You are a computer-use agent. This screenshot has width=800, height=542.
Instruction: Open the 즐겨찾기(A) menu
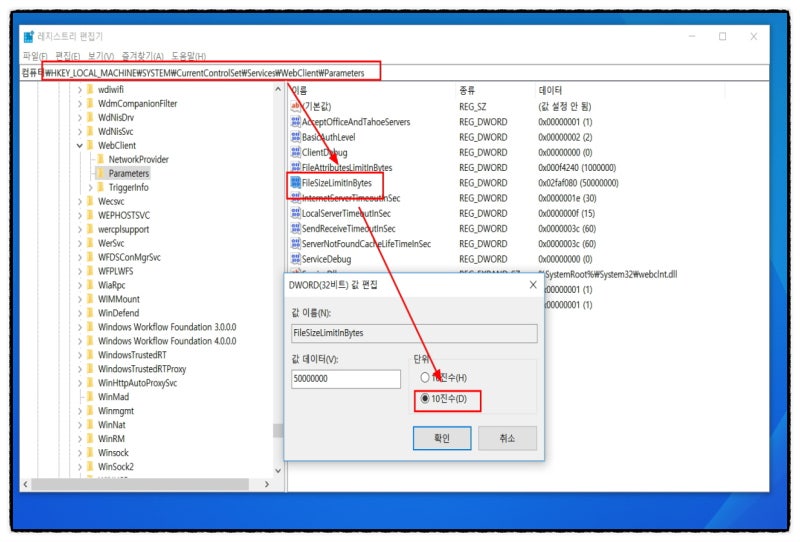142,56
